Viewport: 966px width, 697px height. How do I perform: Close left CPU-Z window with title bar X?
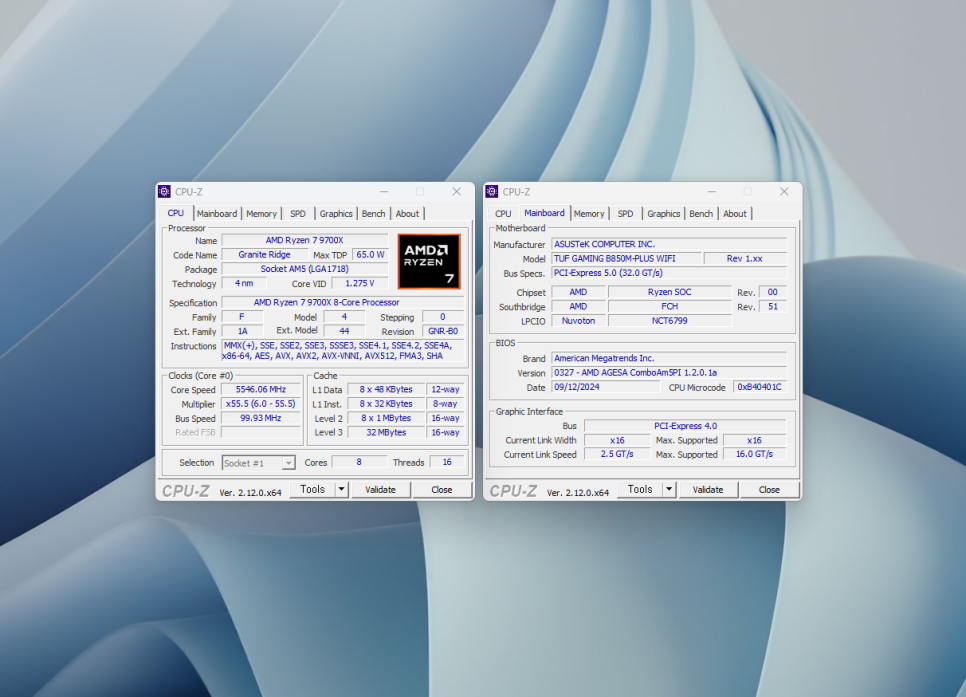[x=457, y=192]
